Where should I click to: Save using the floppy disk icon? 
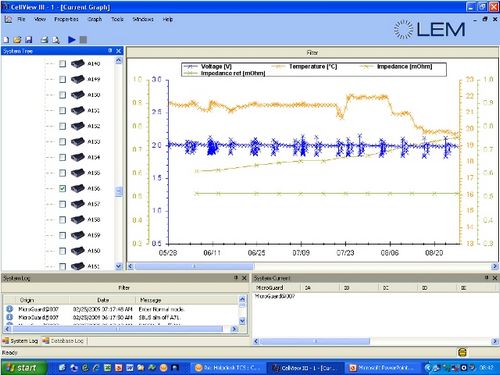(29, 40)
